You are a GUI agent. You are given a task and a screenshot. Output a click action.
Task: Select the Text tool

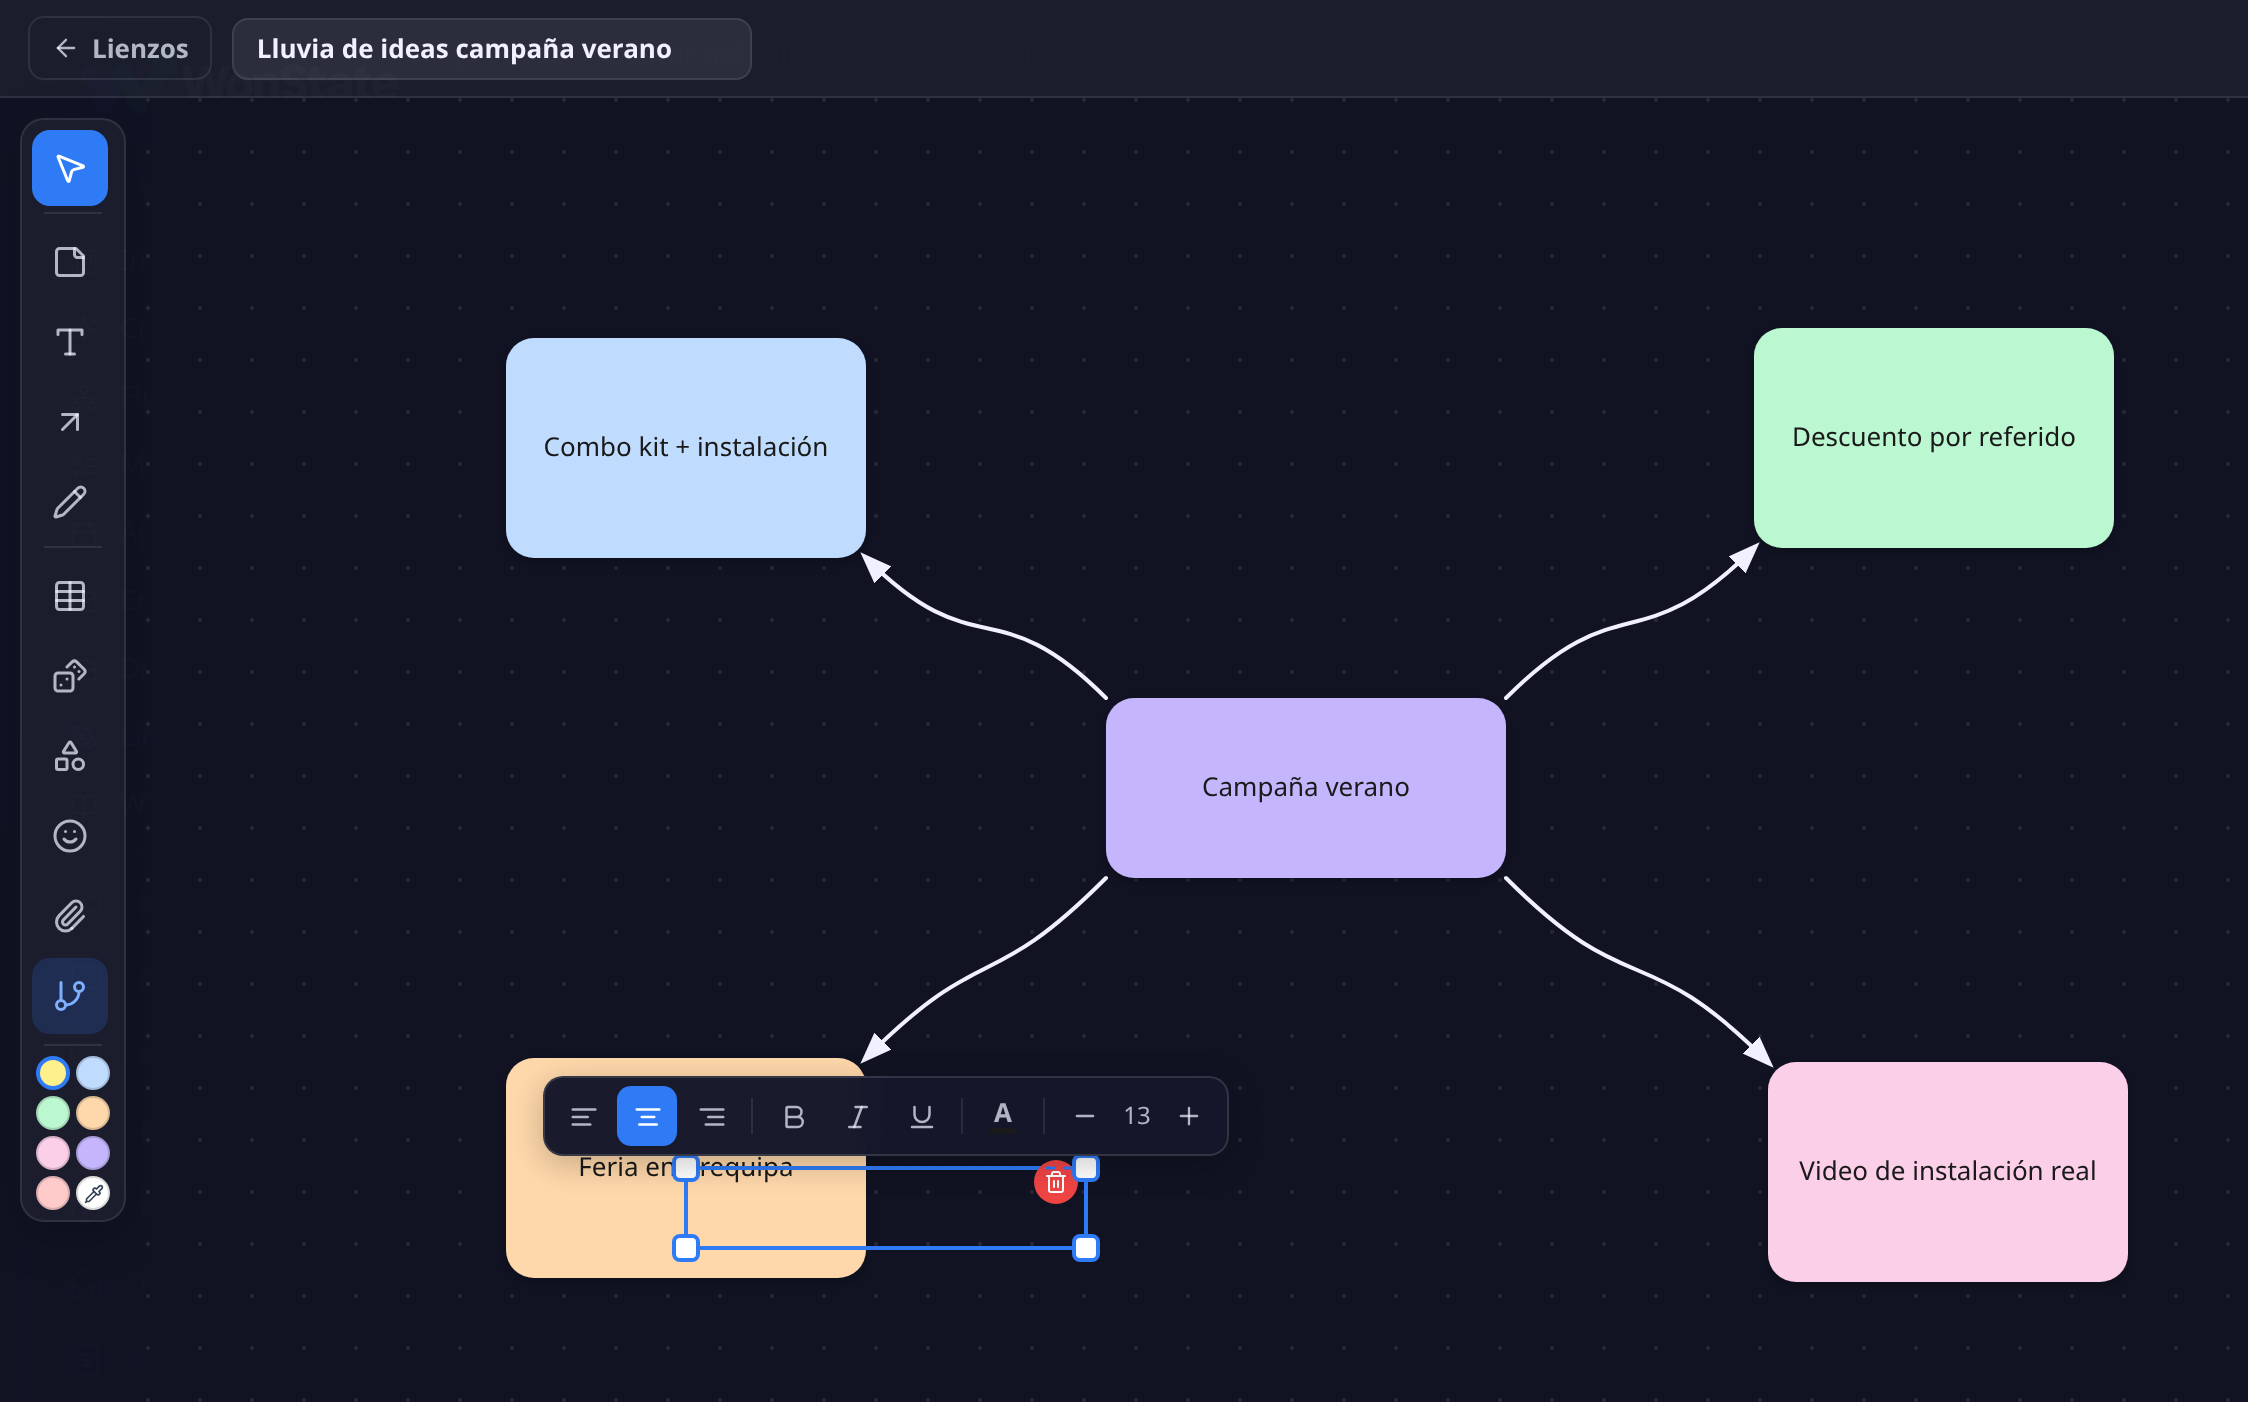tap(70, 342)
